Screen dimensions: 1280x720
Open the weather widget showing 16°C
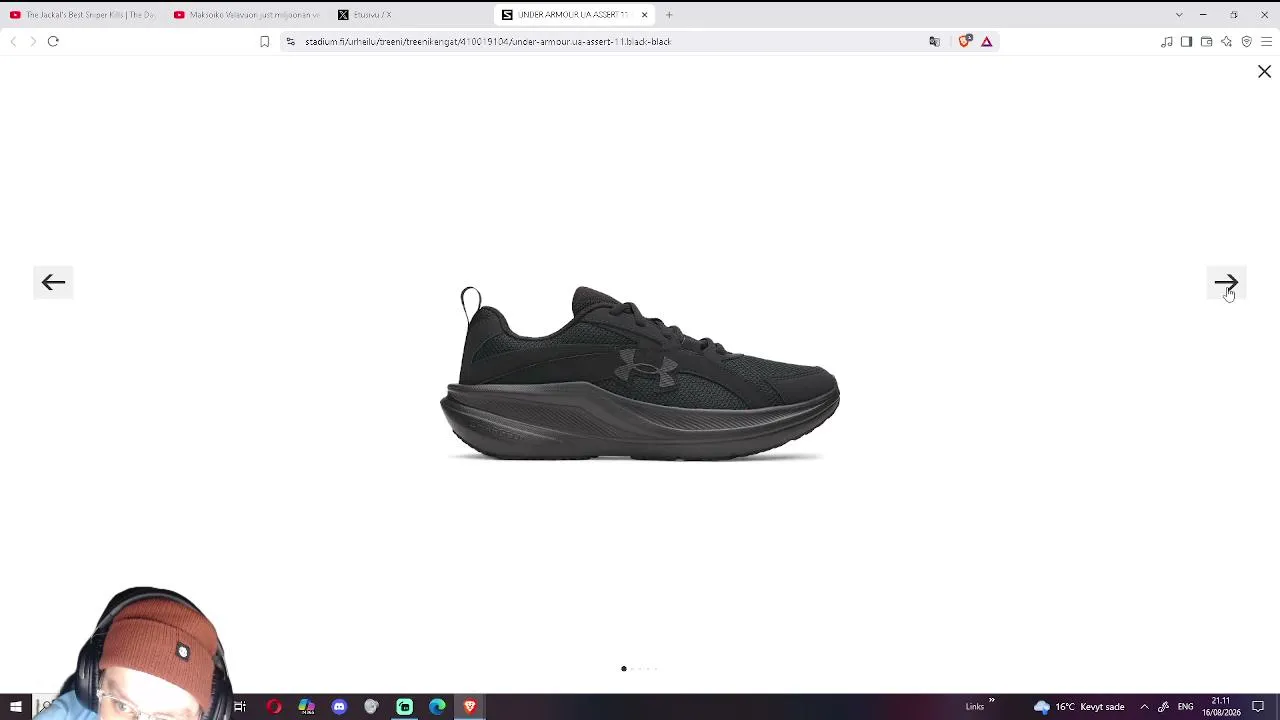(1080, 707)
